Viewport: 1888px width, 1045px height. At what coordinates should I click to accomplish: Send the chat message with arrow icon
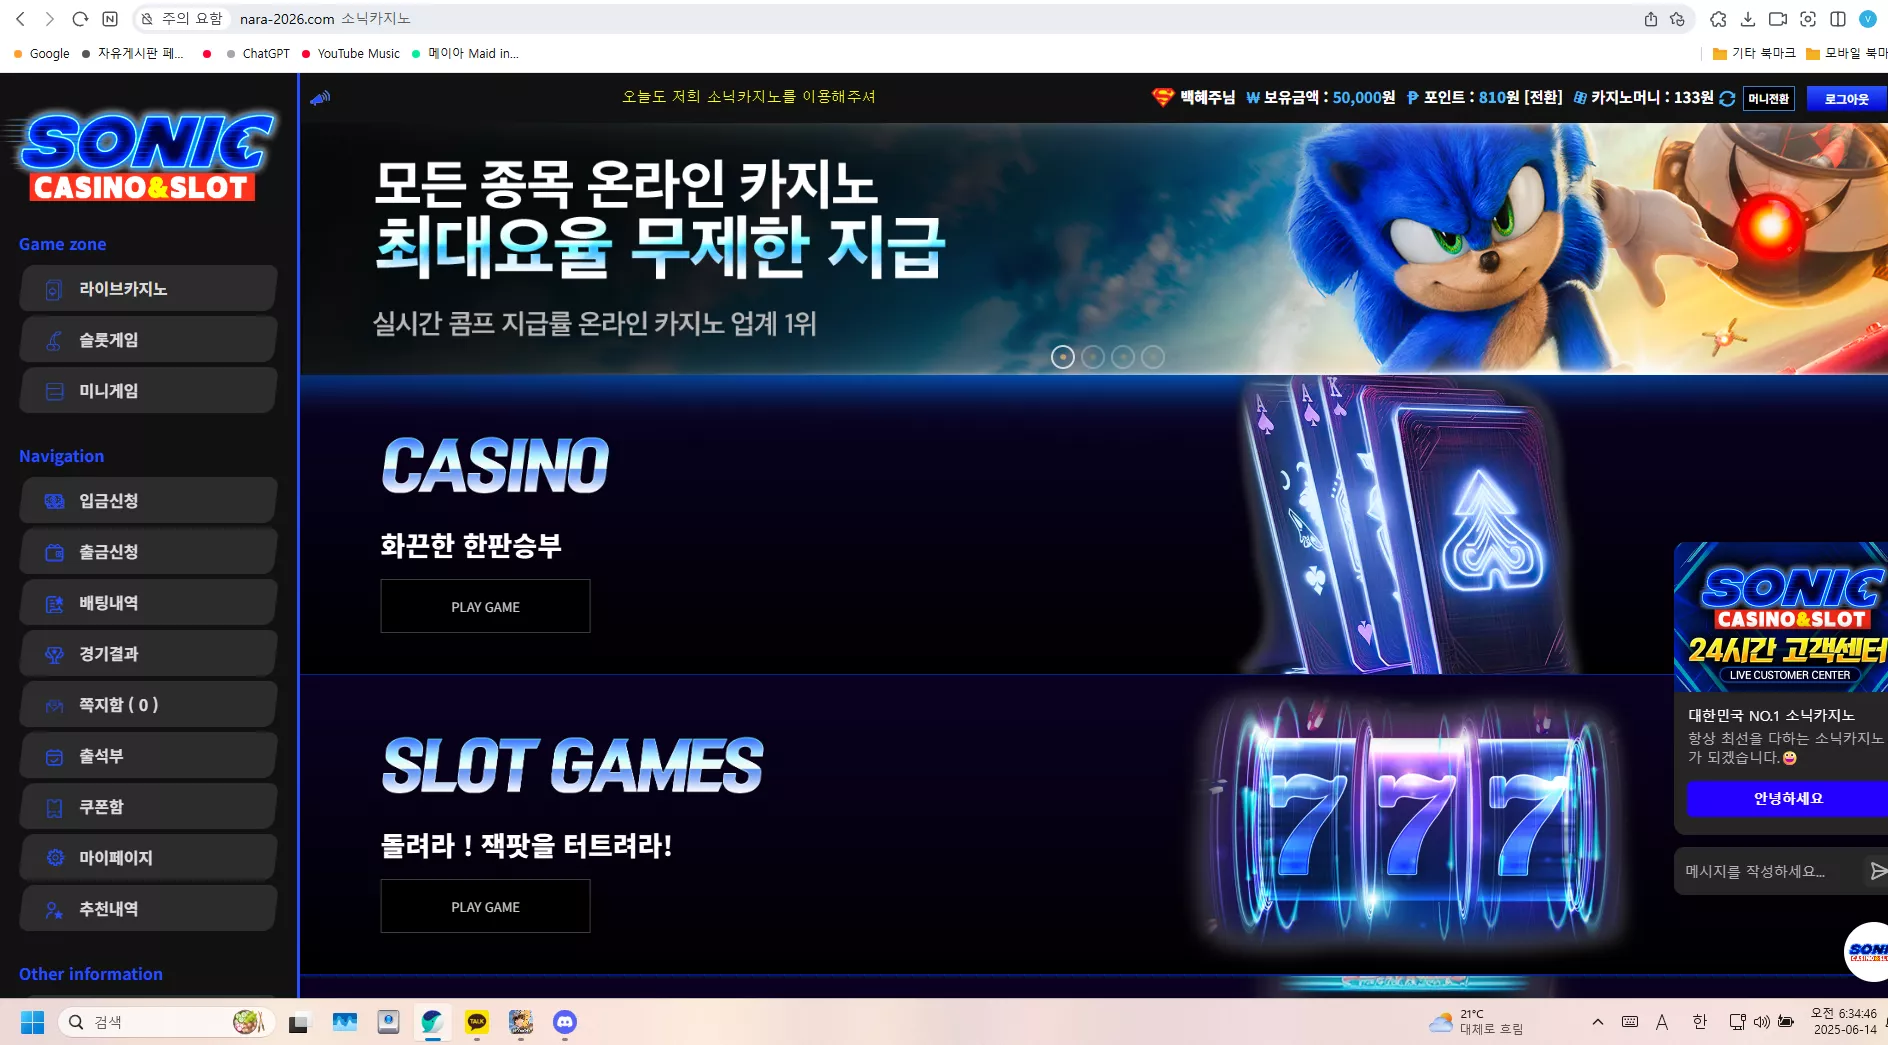[1878, 871]
